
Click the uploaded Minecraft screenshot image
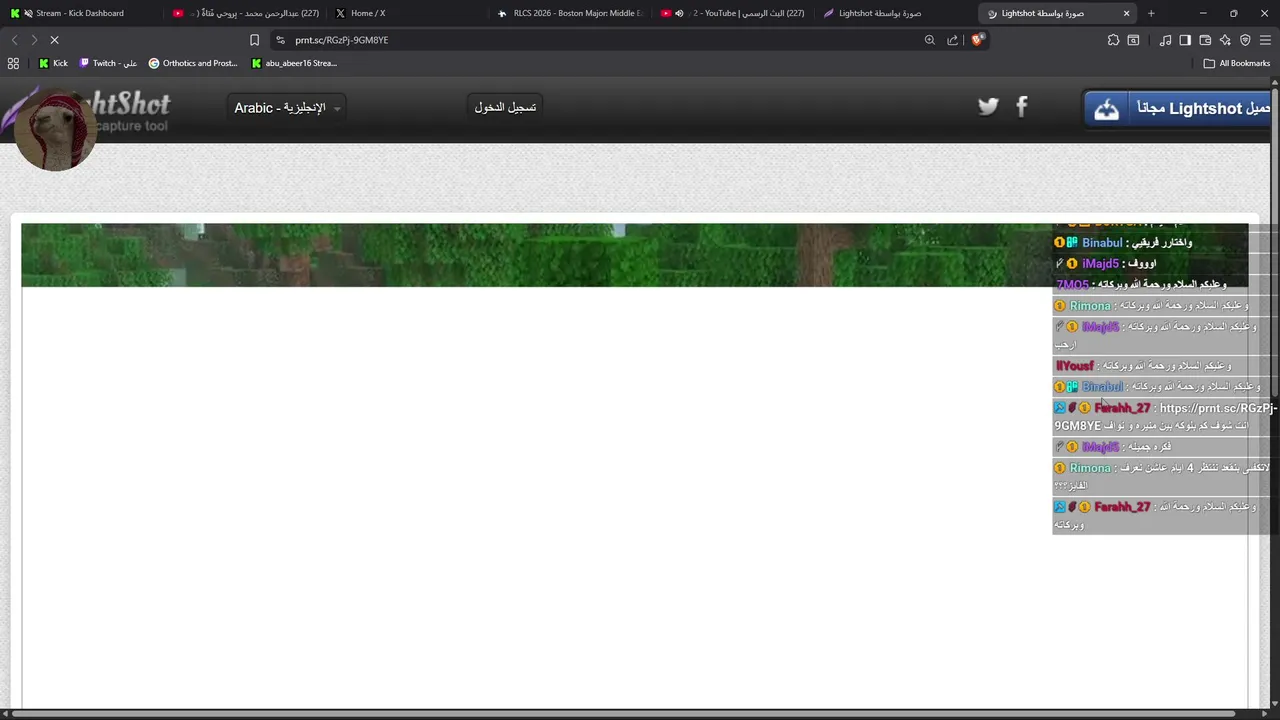coord(635,255)
